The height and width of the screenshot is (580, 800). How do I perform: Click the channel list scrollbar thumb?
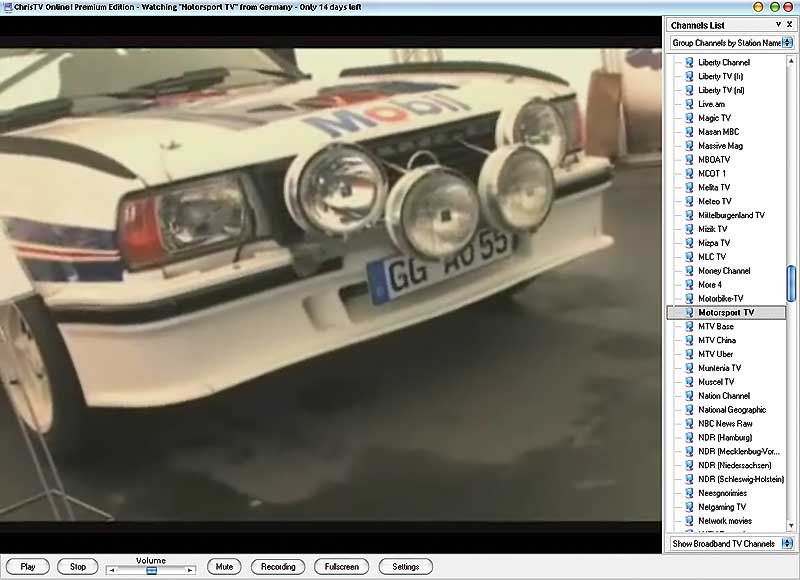tap(791, 283)
